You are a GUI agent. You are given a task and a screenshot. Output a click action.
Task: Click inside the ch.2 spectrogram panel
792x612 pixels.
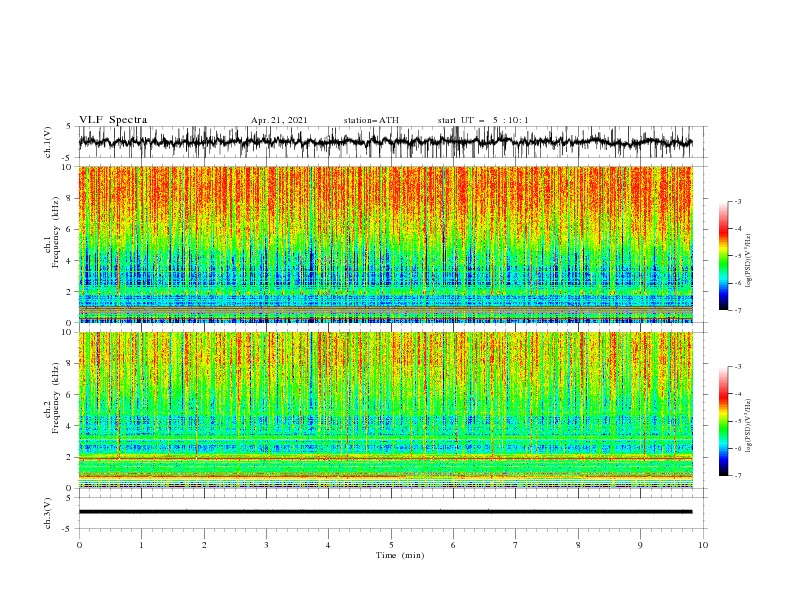tap(385, 410)
